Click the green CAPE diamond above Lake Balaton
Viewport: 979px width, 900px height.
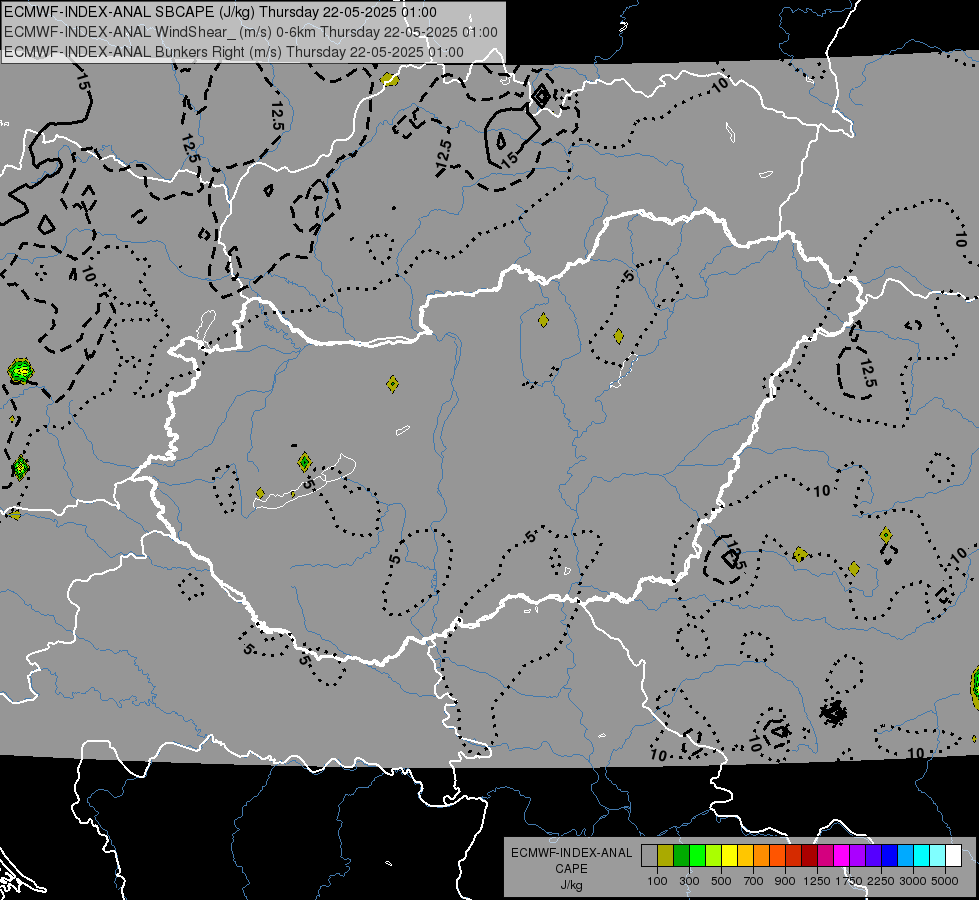(x=304, y=462)
